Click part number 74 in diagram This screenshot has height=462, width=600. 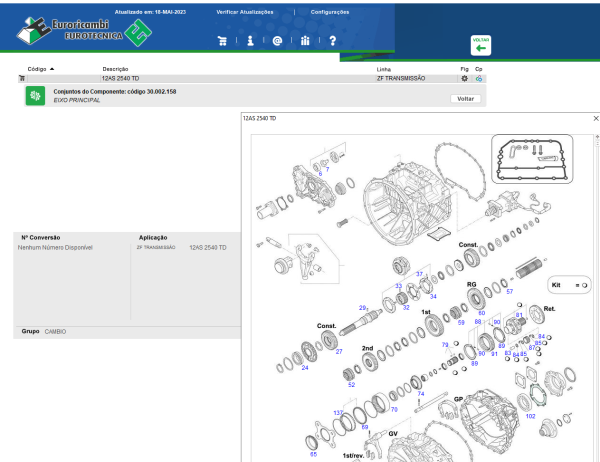click(421, 393)
